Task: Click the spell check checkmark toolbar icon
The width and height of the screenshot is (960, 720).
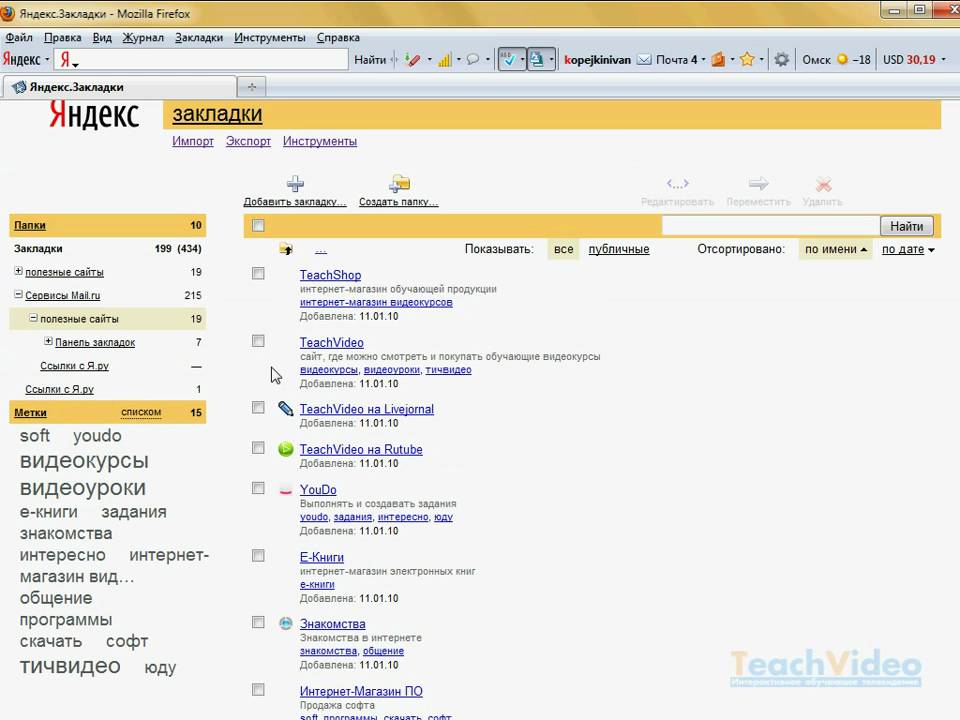Action: 508,59
